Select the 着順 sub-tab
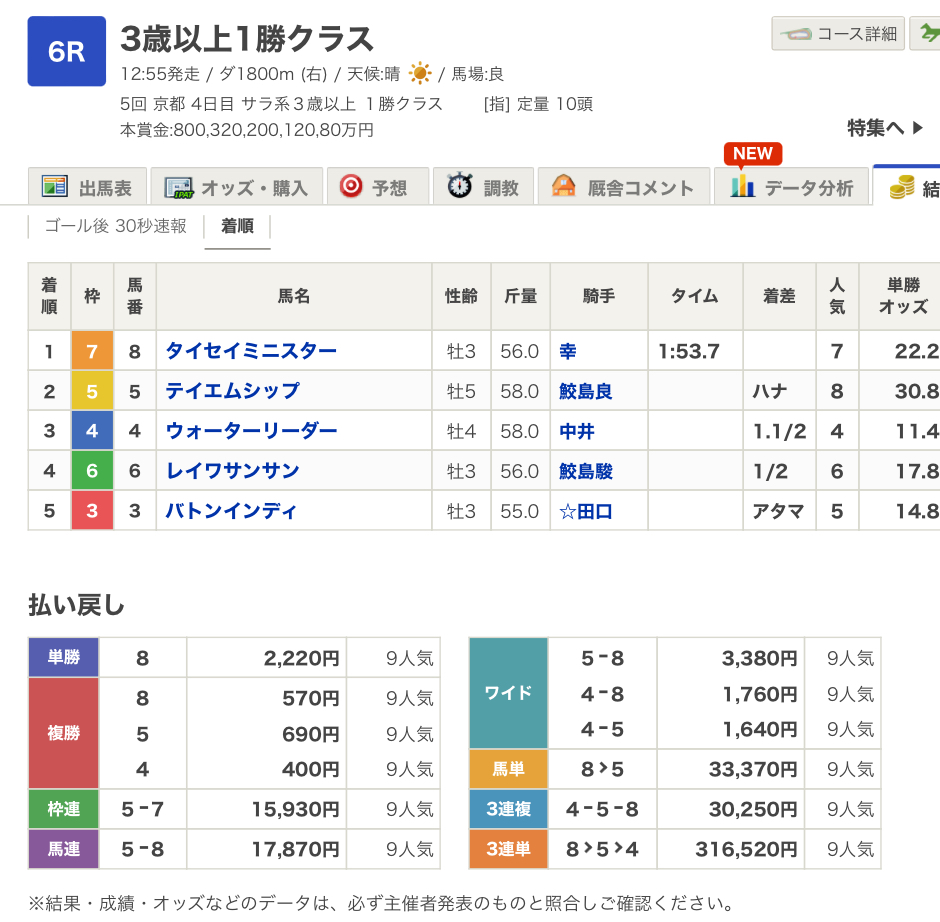940x922 pixels. click(x=237, y=226)
